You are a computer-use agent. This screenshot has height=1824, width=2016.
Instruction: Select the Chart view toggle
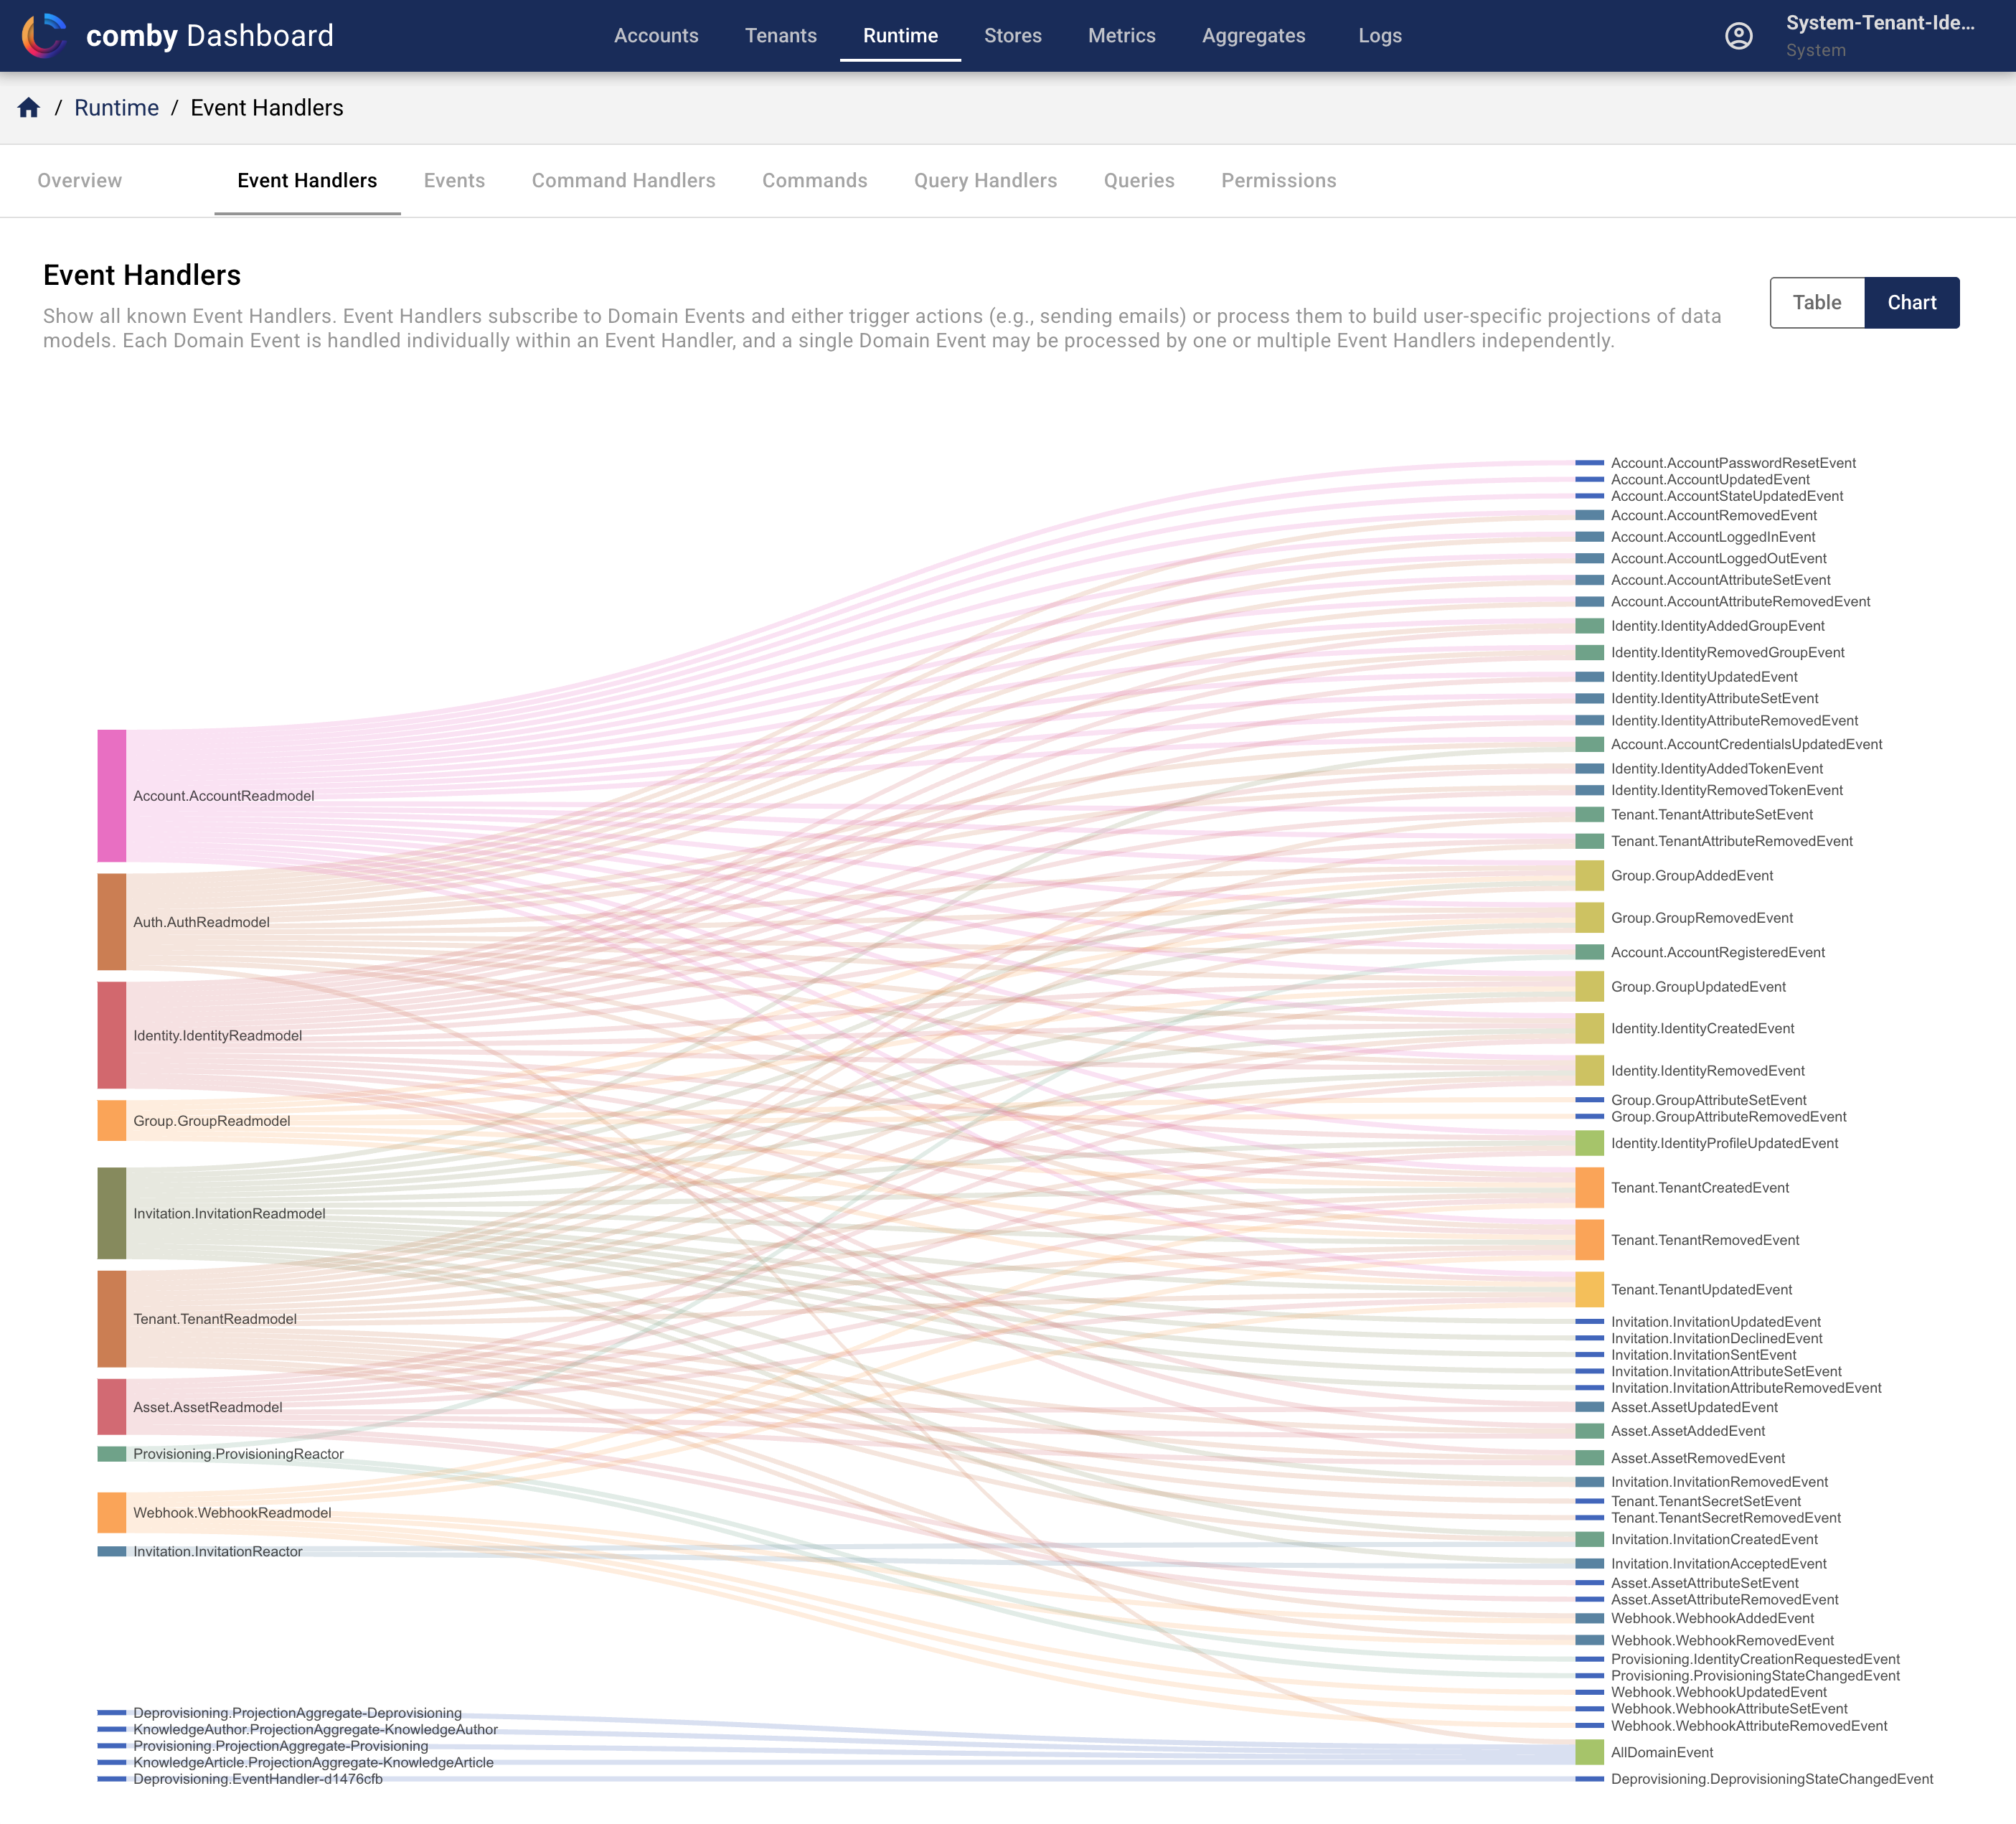(1912, 302)
